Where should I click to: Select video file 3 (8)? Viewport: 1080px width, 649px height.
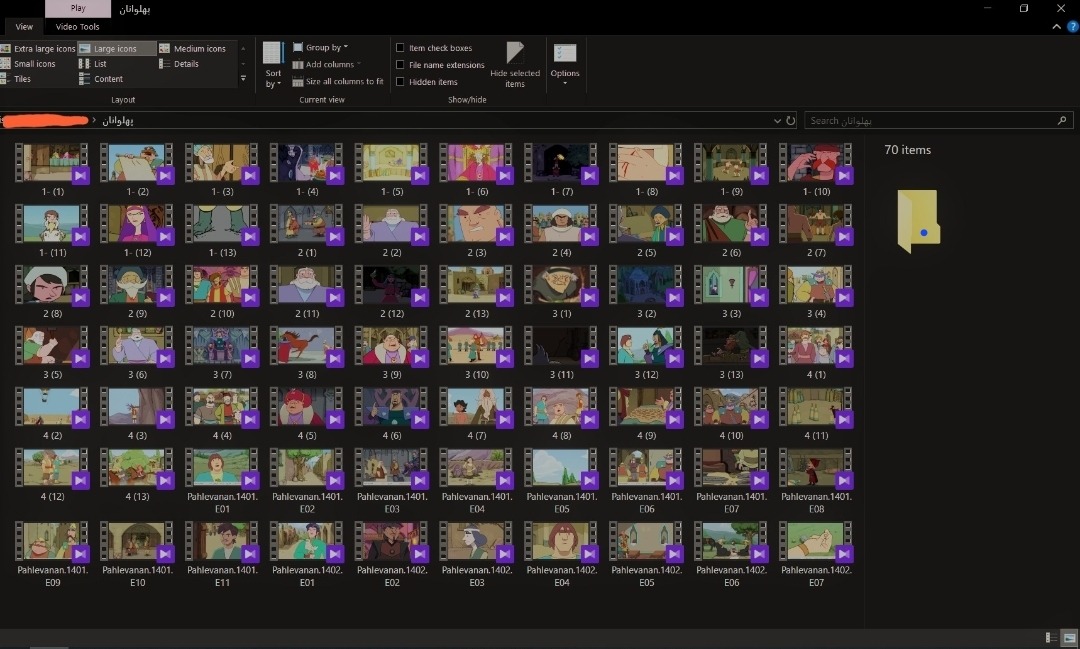tap(307, 353)
